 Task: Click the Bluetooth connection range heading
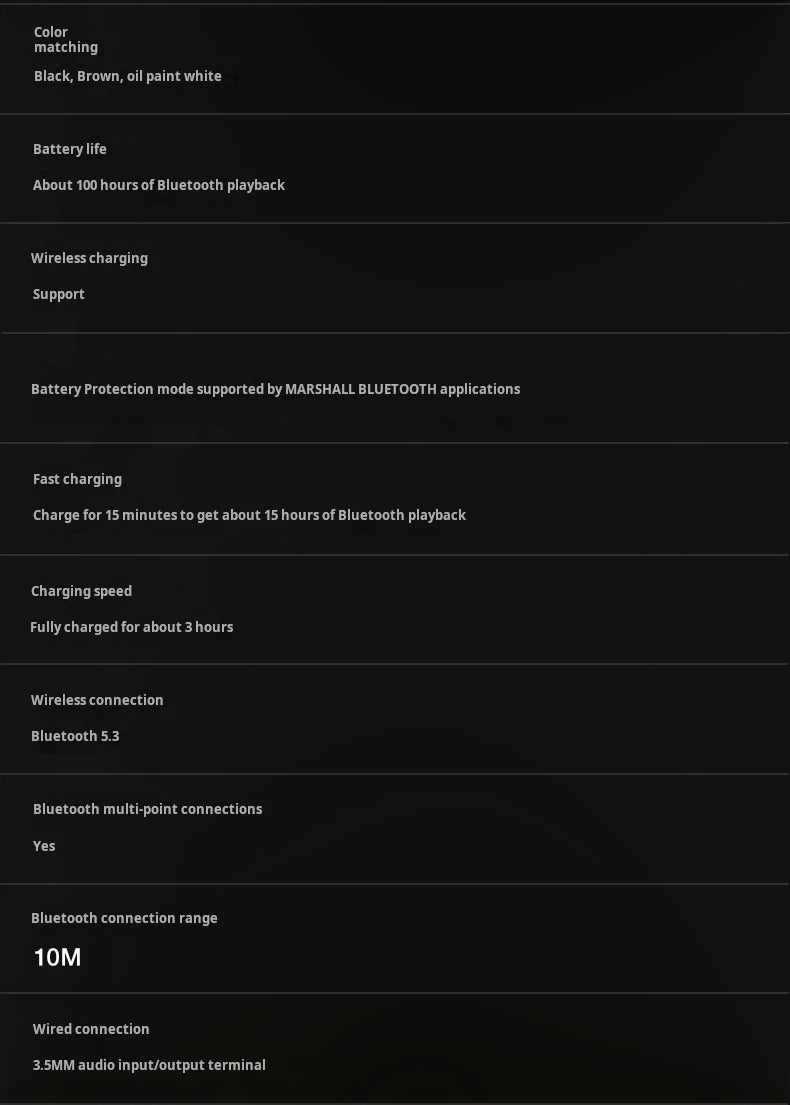(x=124, y=918)
